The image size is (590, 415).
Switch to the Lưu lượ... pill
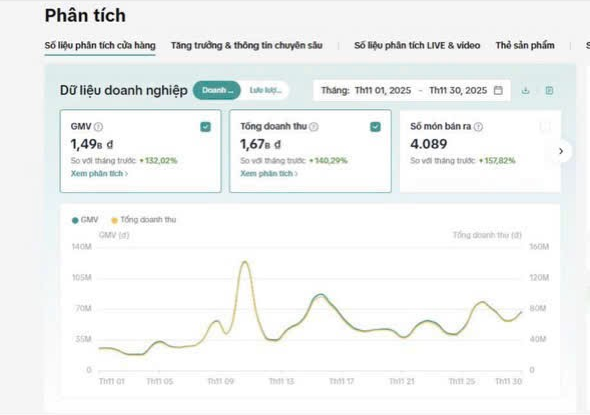click(x=265, y=90)
